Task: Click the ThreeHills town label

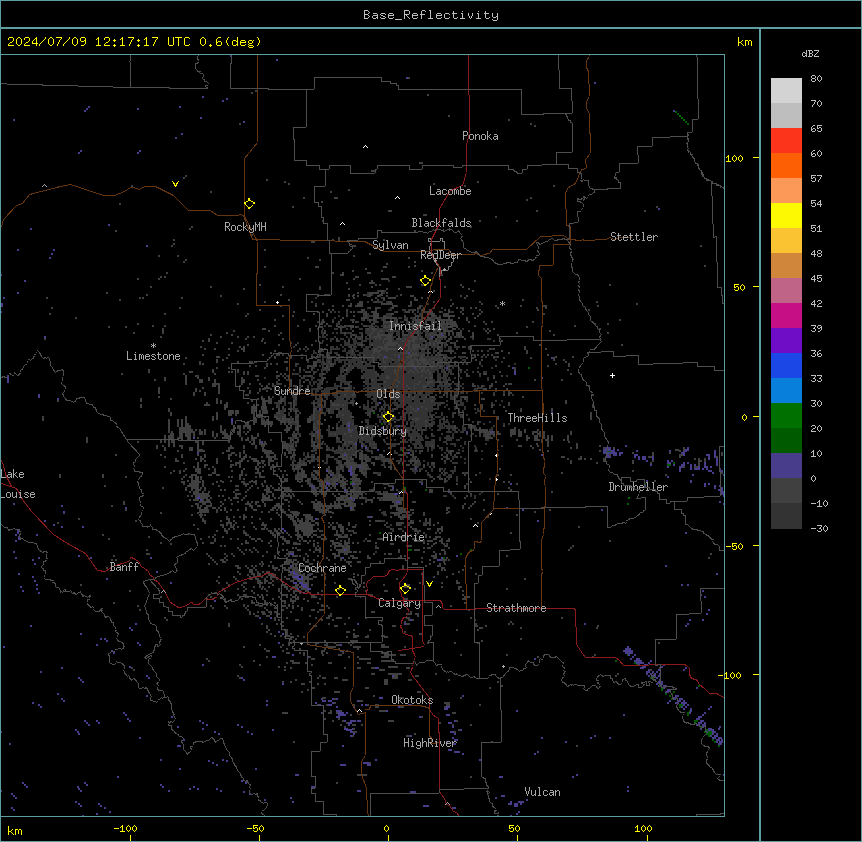Action: click(x=537, y=418)
